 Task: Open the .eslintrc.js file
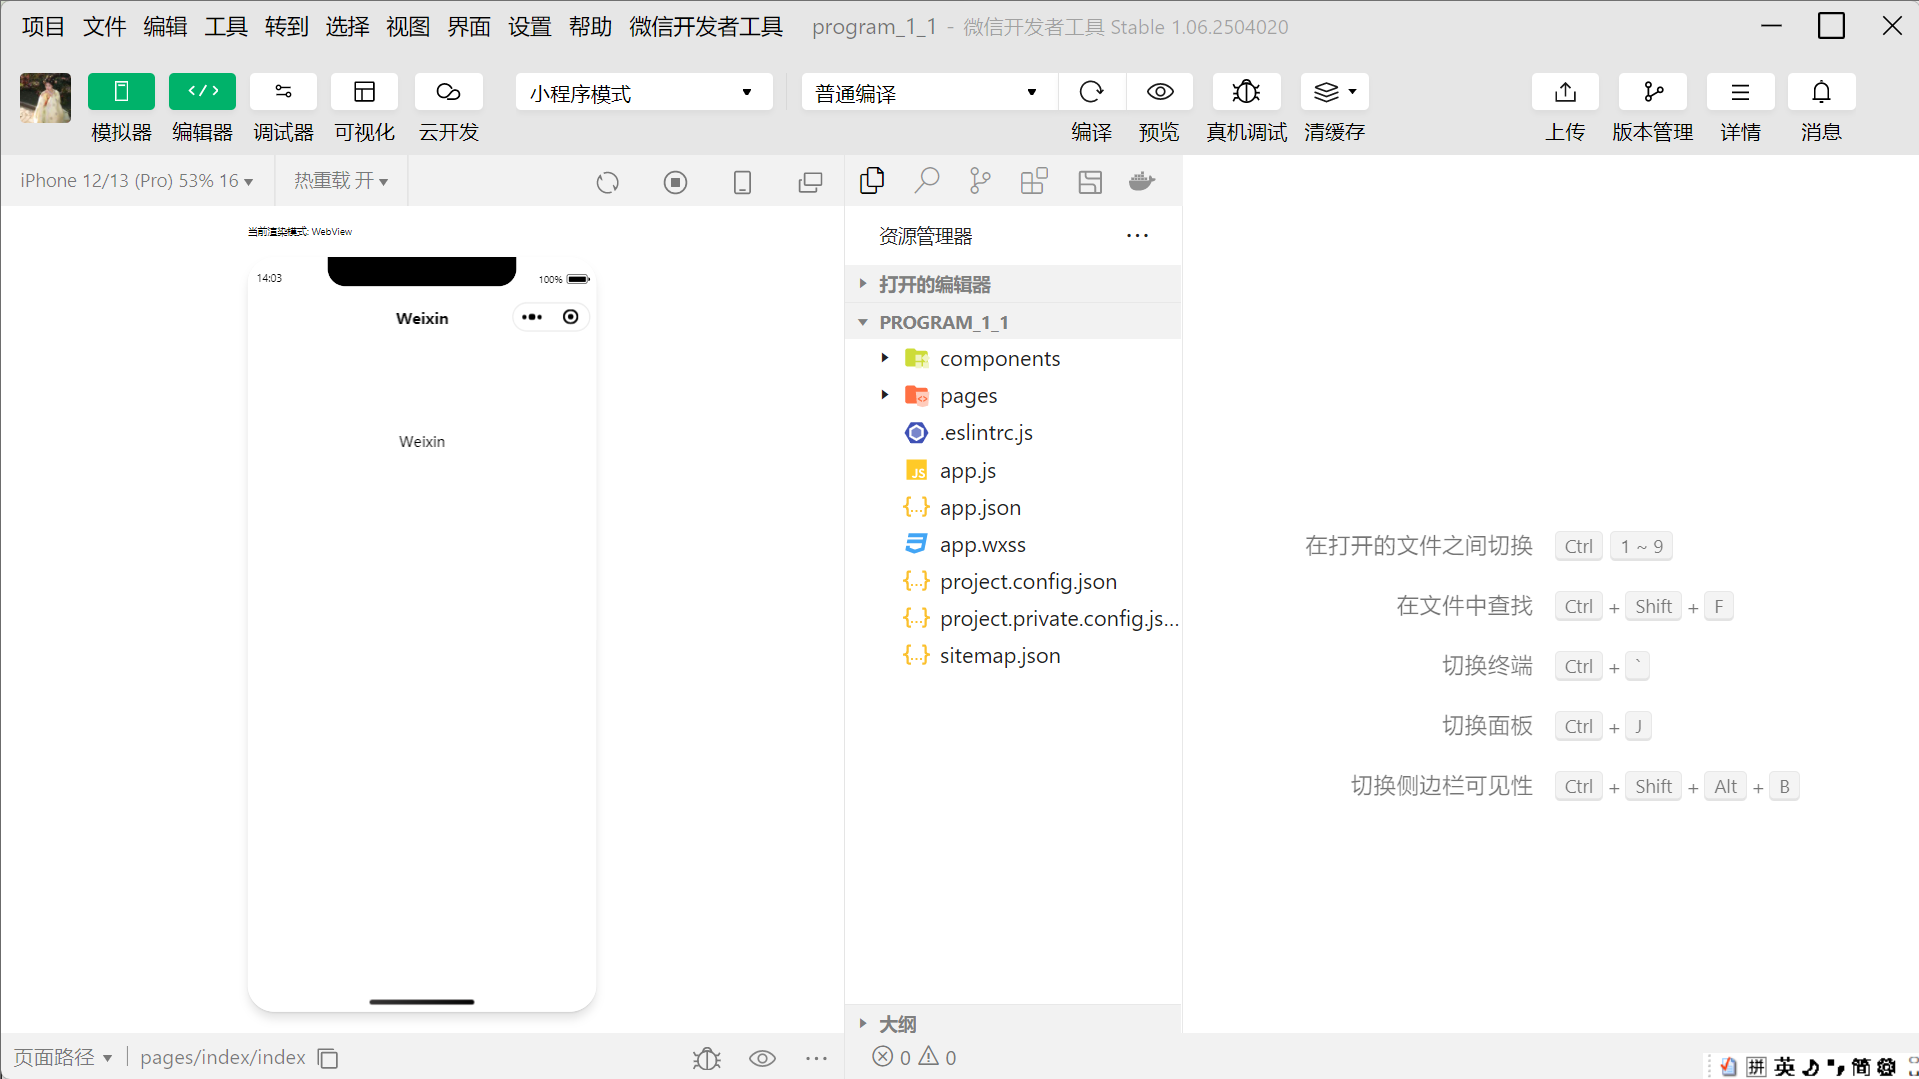[1013, 433]
